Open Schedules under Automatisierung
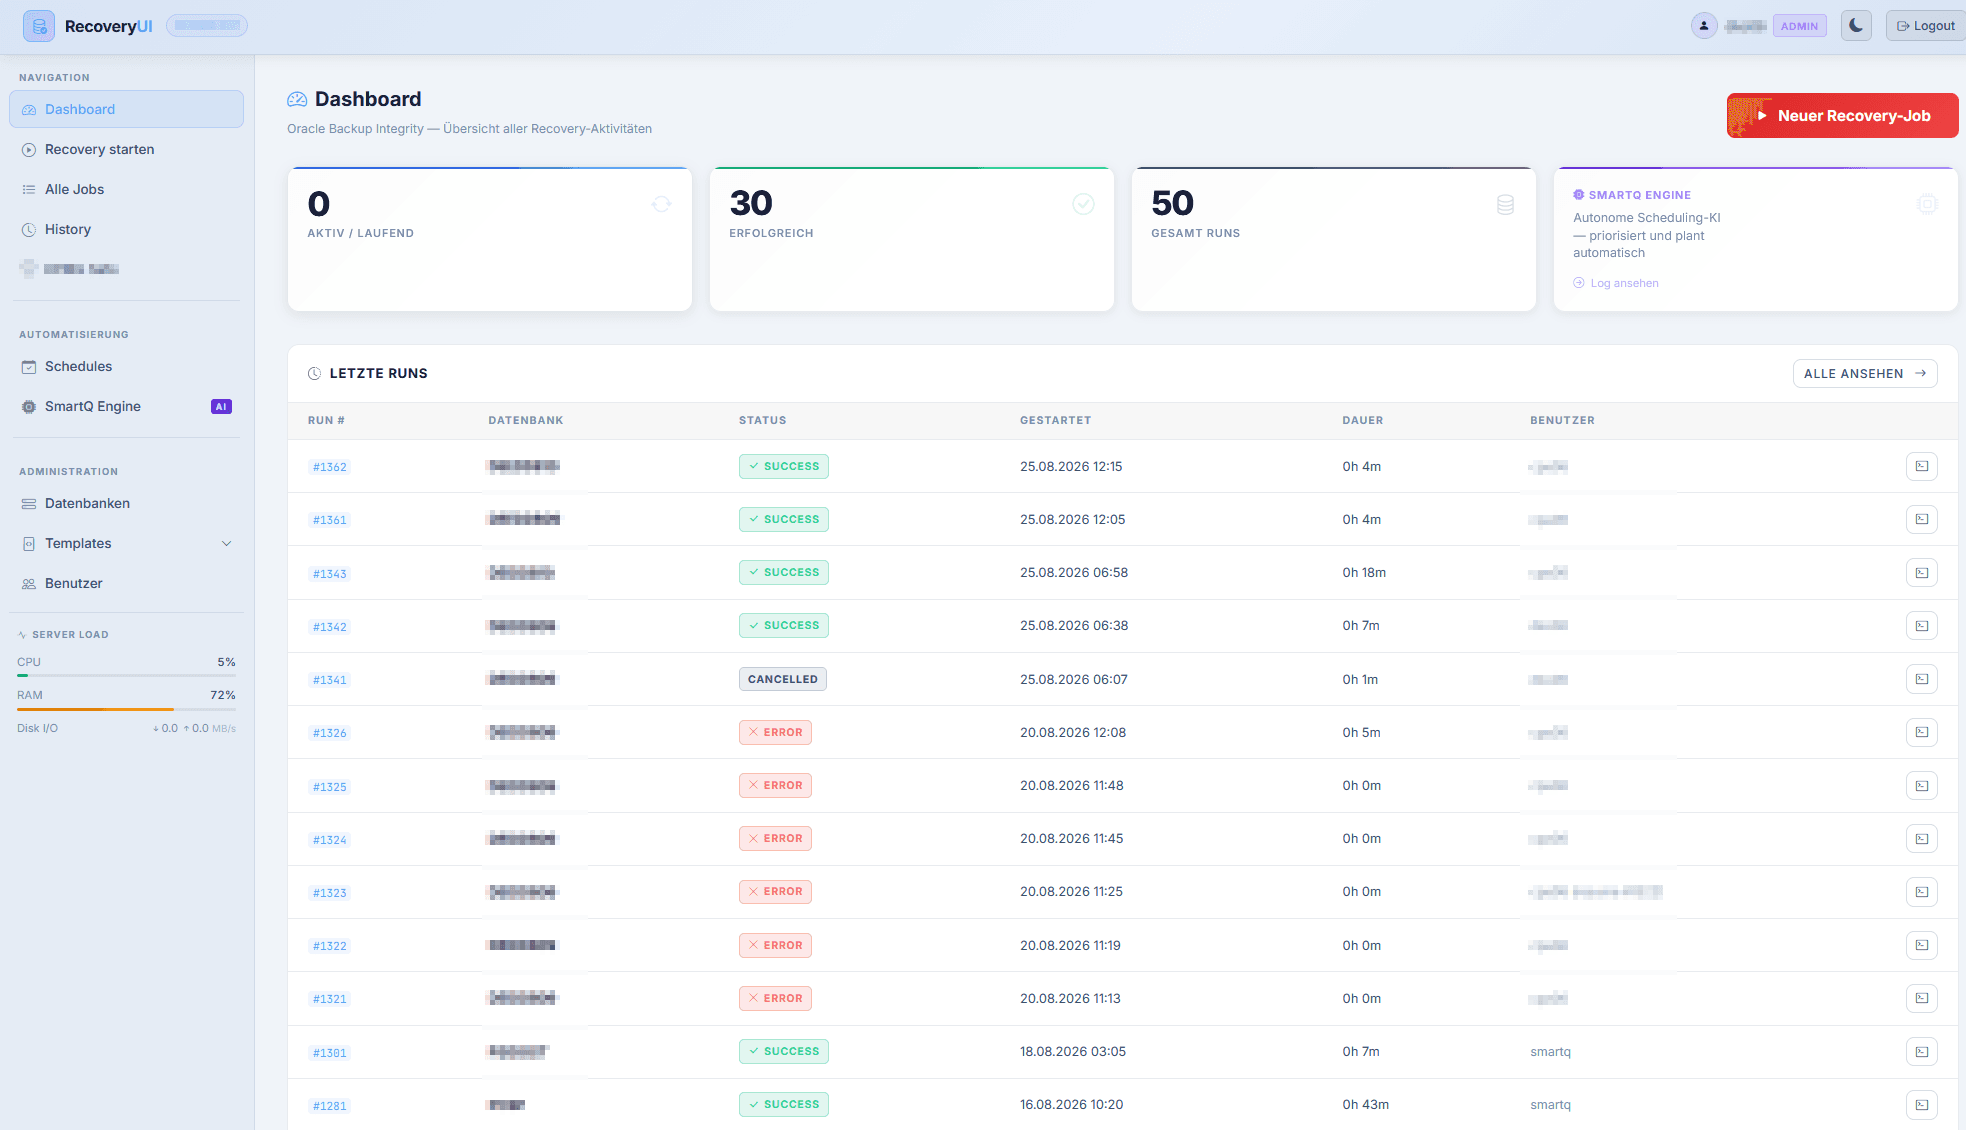The image size is (1966, 1130). coord(126,366)
